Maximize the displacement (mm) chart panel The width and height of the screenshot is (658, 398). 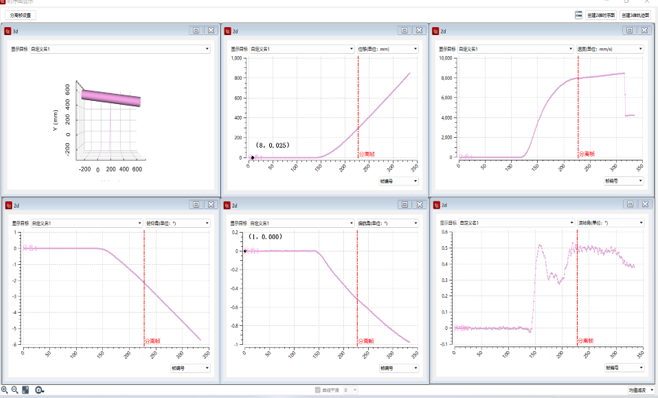(405, 30)
